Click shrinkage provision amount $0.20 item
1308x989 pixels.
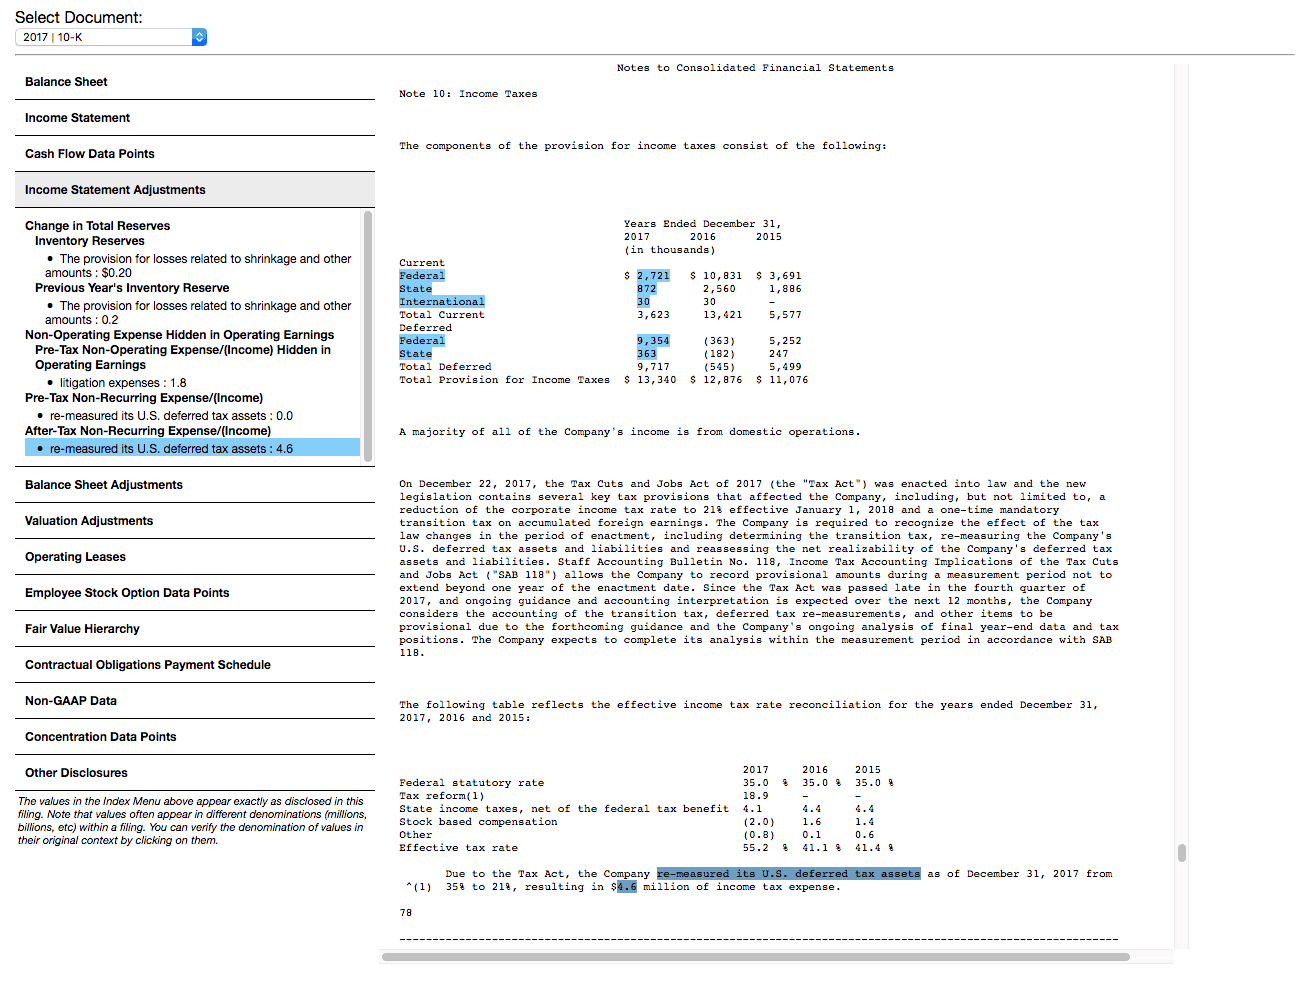tap(198, 266)
